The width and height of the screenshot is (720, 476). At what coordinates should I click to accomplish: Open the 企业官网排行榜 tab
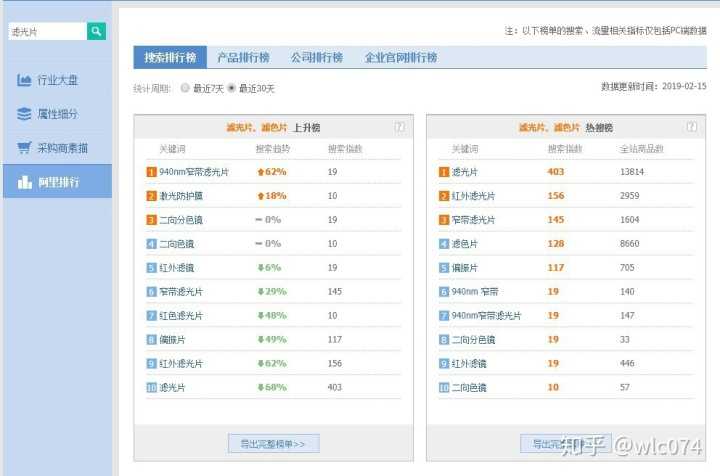tap(401, 57)
